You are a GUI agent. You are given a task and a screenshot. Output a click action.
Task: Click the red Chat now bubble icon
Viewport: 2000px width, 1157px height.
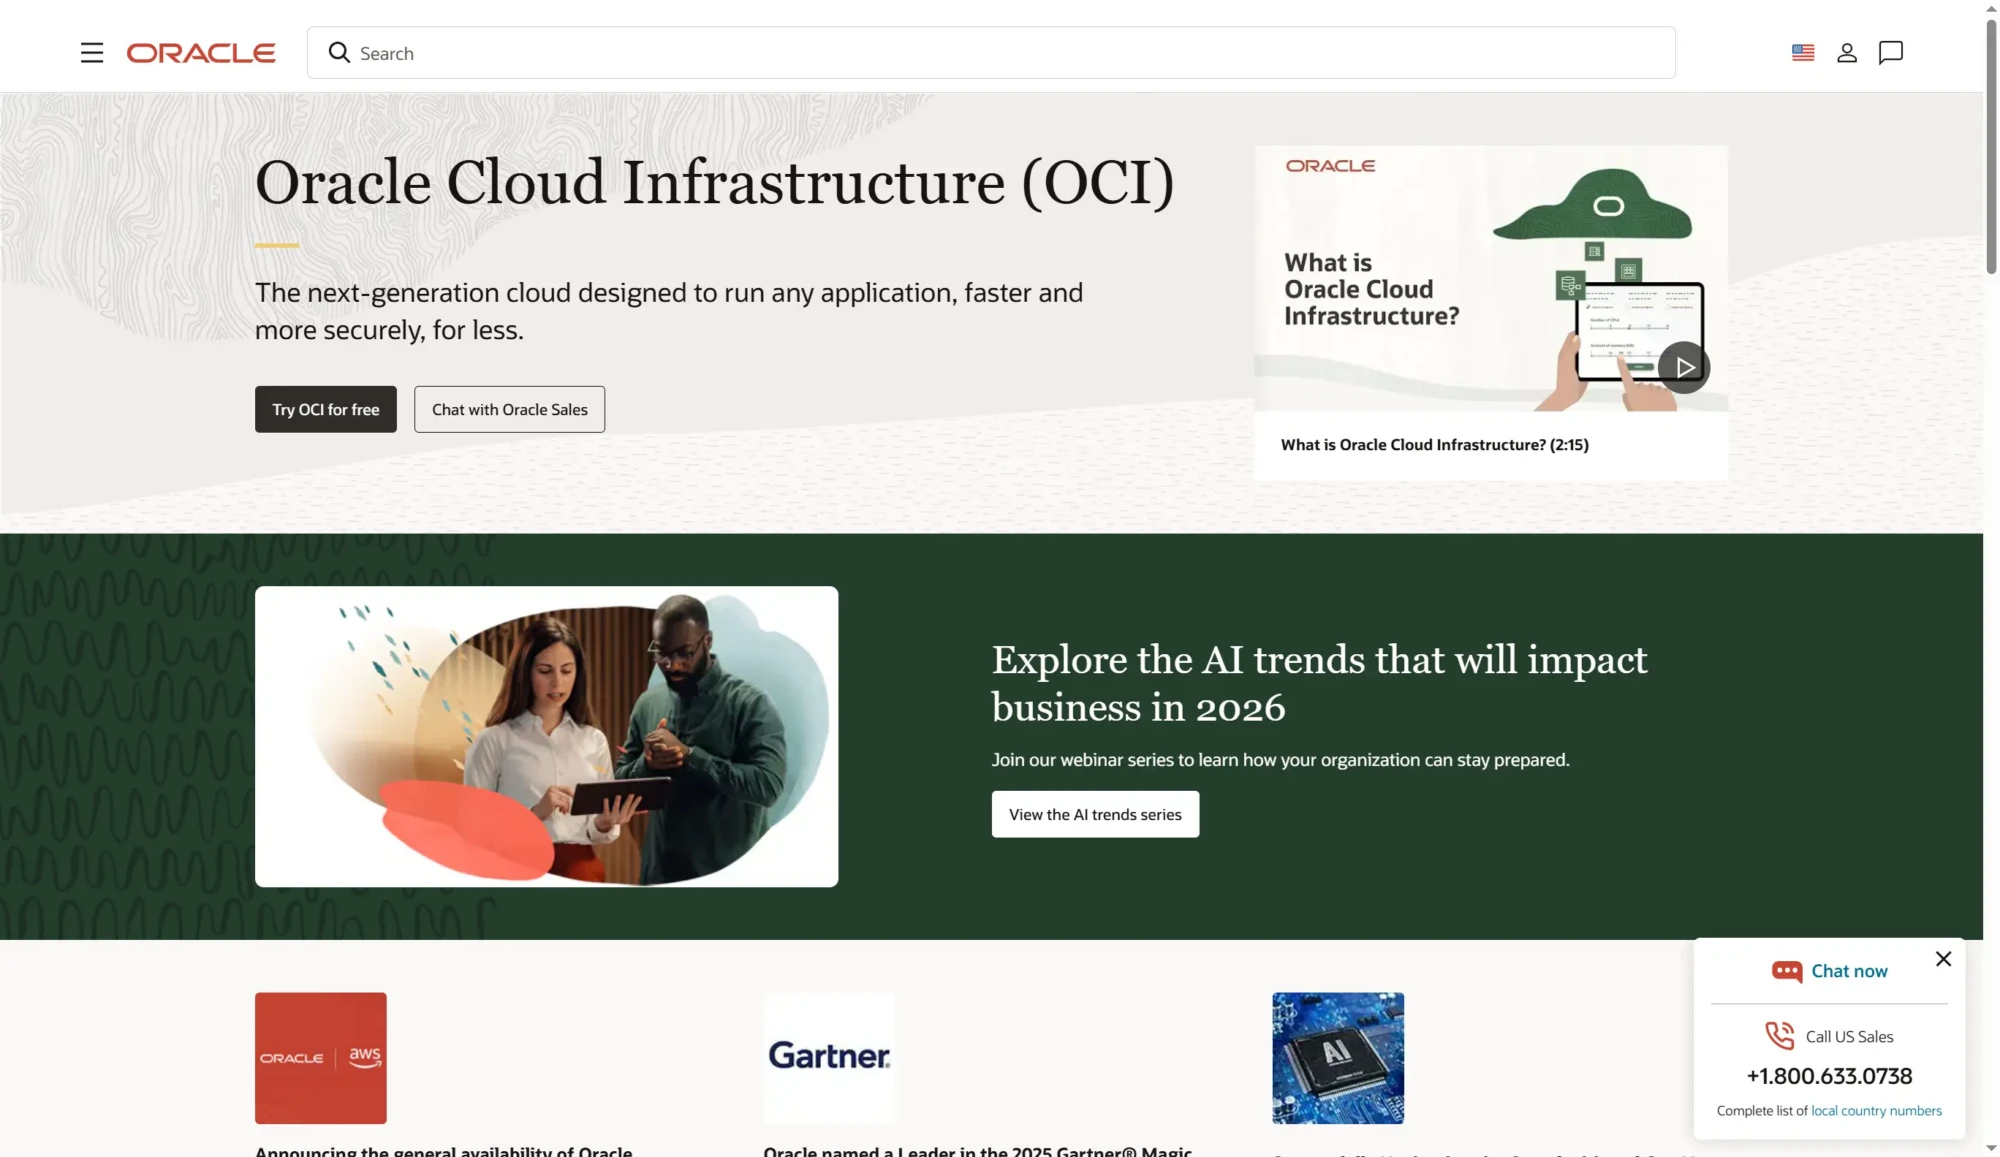point(1786,971)
